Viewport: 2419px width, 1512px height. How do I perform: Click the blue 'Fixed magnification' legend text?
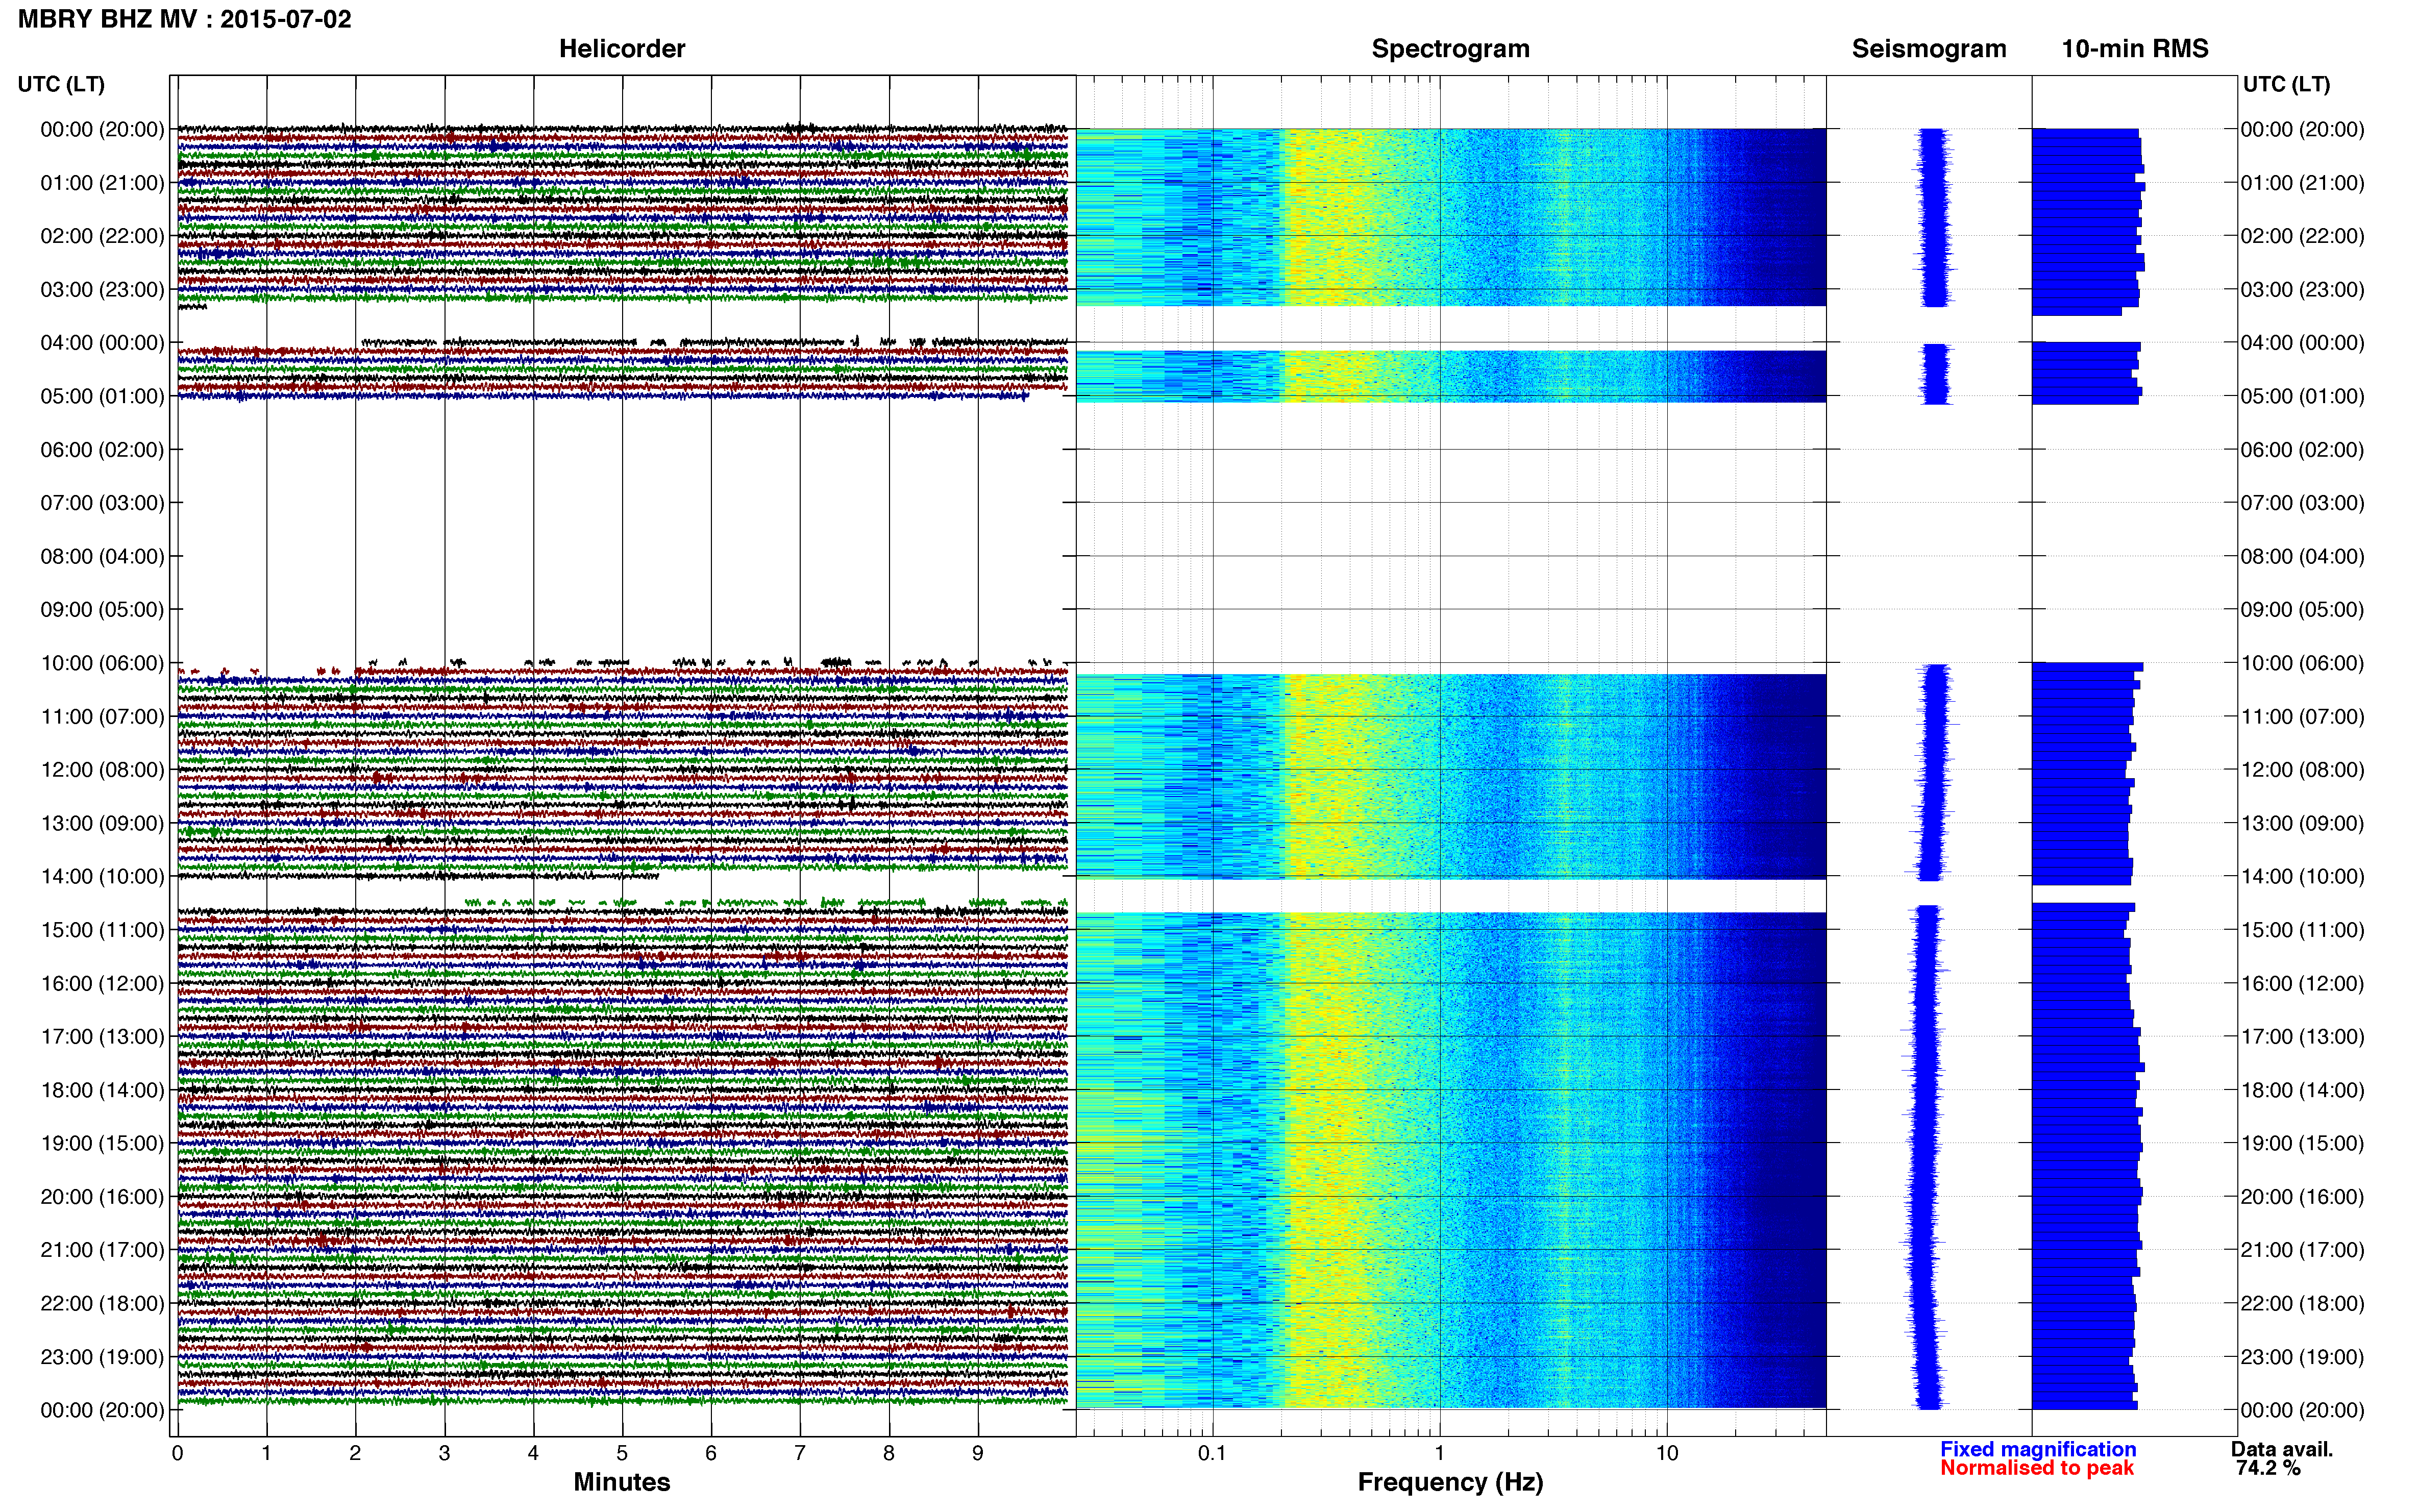tap(2038, 1449)
